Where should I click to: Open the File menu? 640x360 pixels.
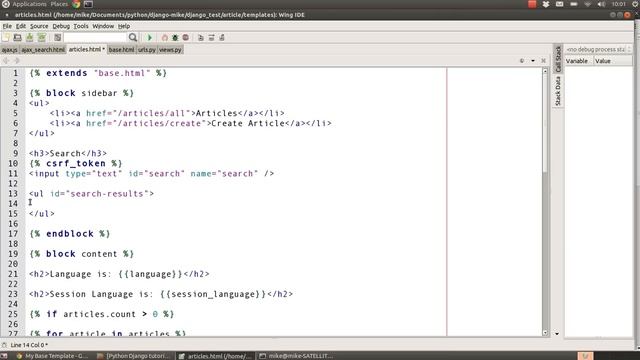(7, 26)
